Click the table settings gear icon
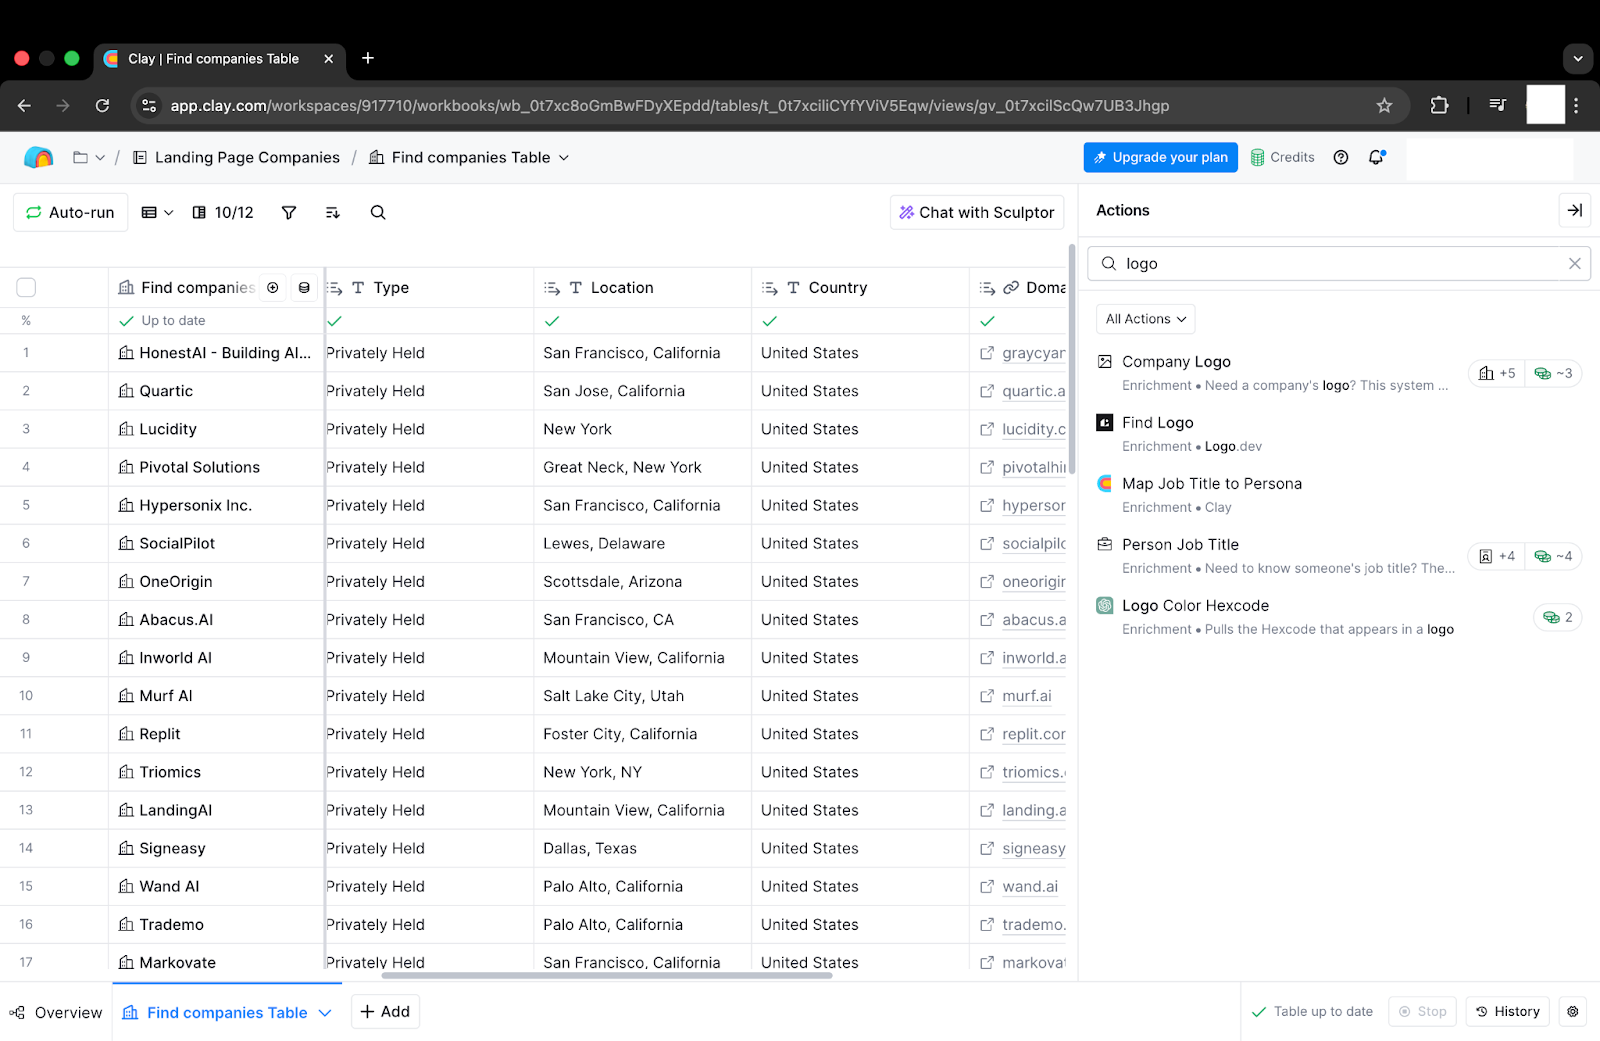 [x=1572, y=1011]
